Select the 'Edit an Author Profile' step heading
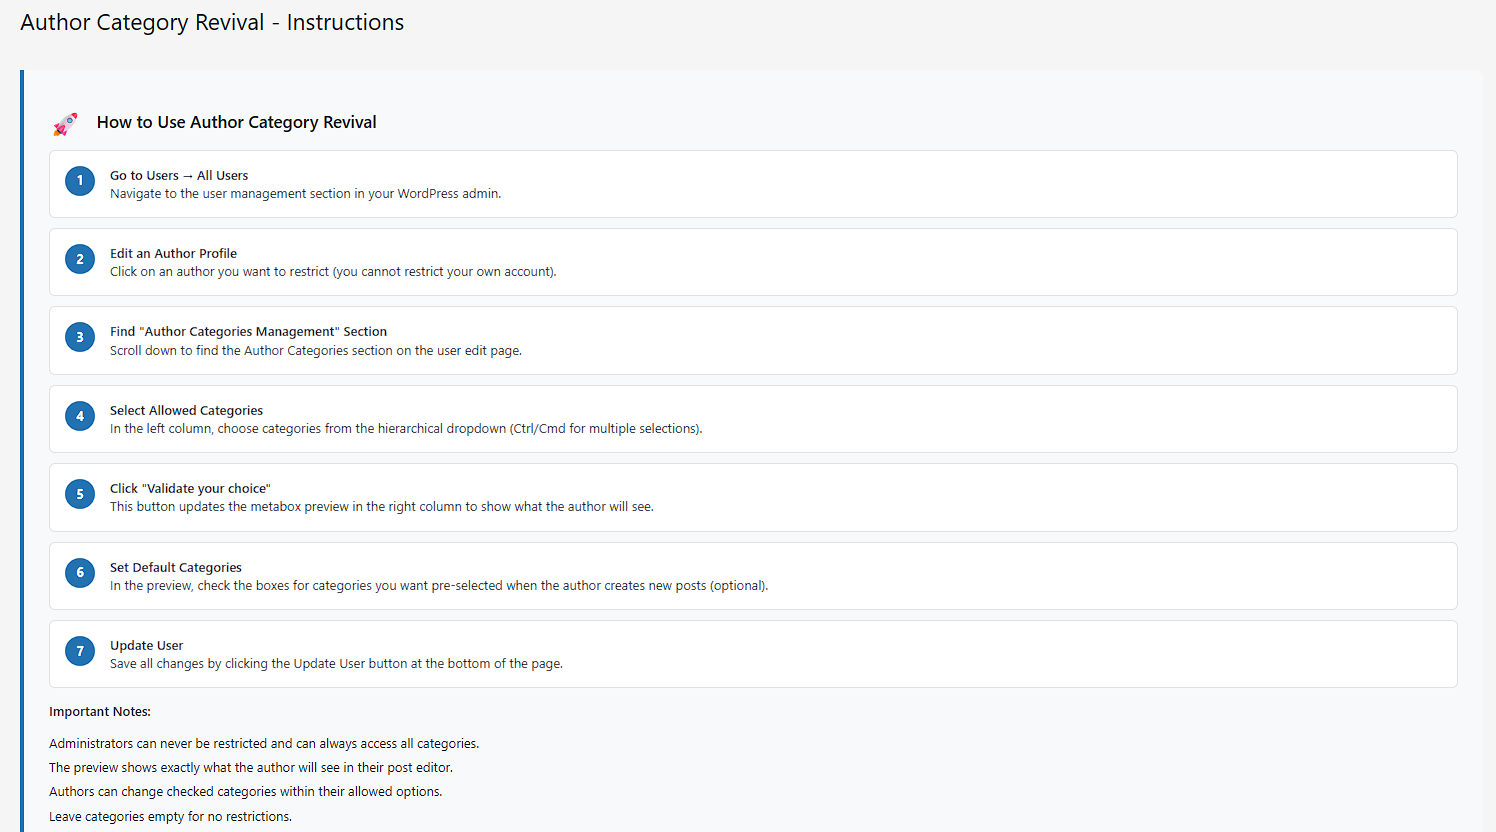Image resolution: width=1496 pixels, height=832 pixels. [173, 253]
